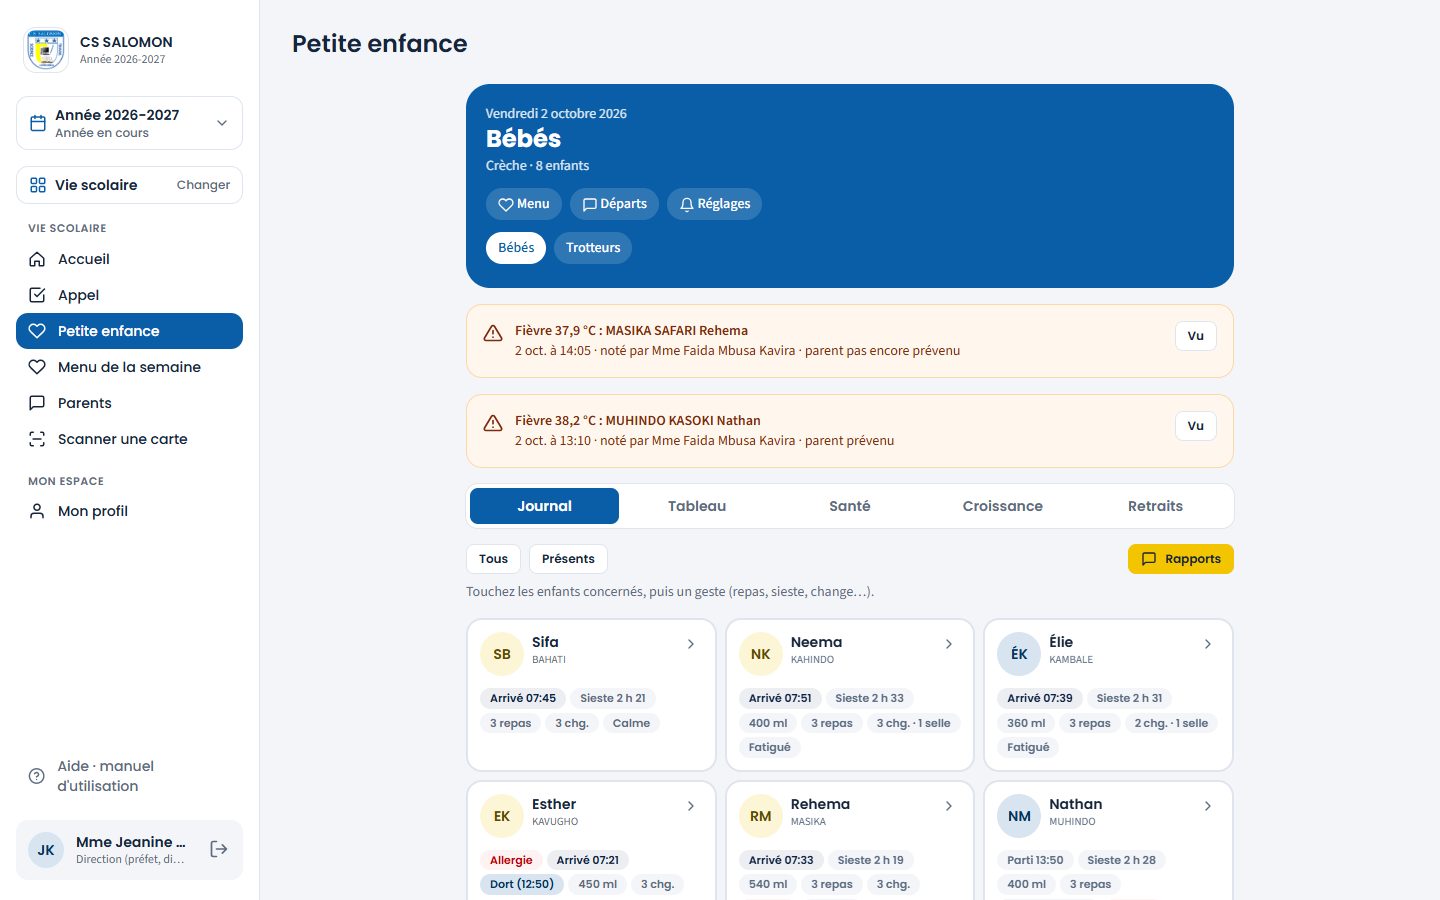Click Changer next to Vie scolaire
This screenshot has height=900, width=1440.
[x=203, y=185]
